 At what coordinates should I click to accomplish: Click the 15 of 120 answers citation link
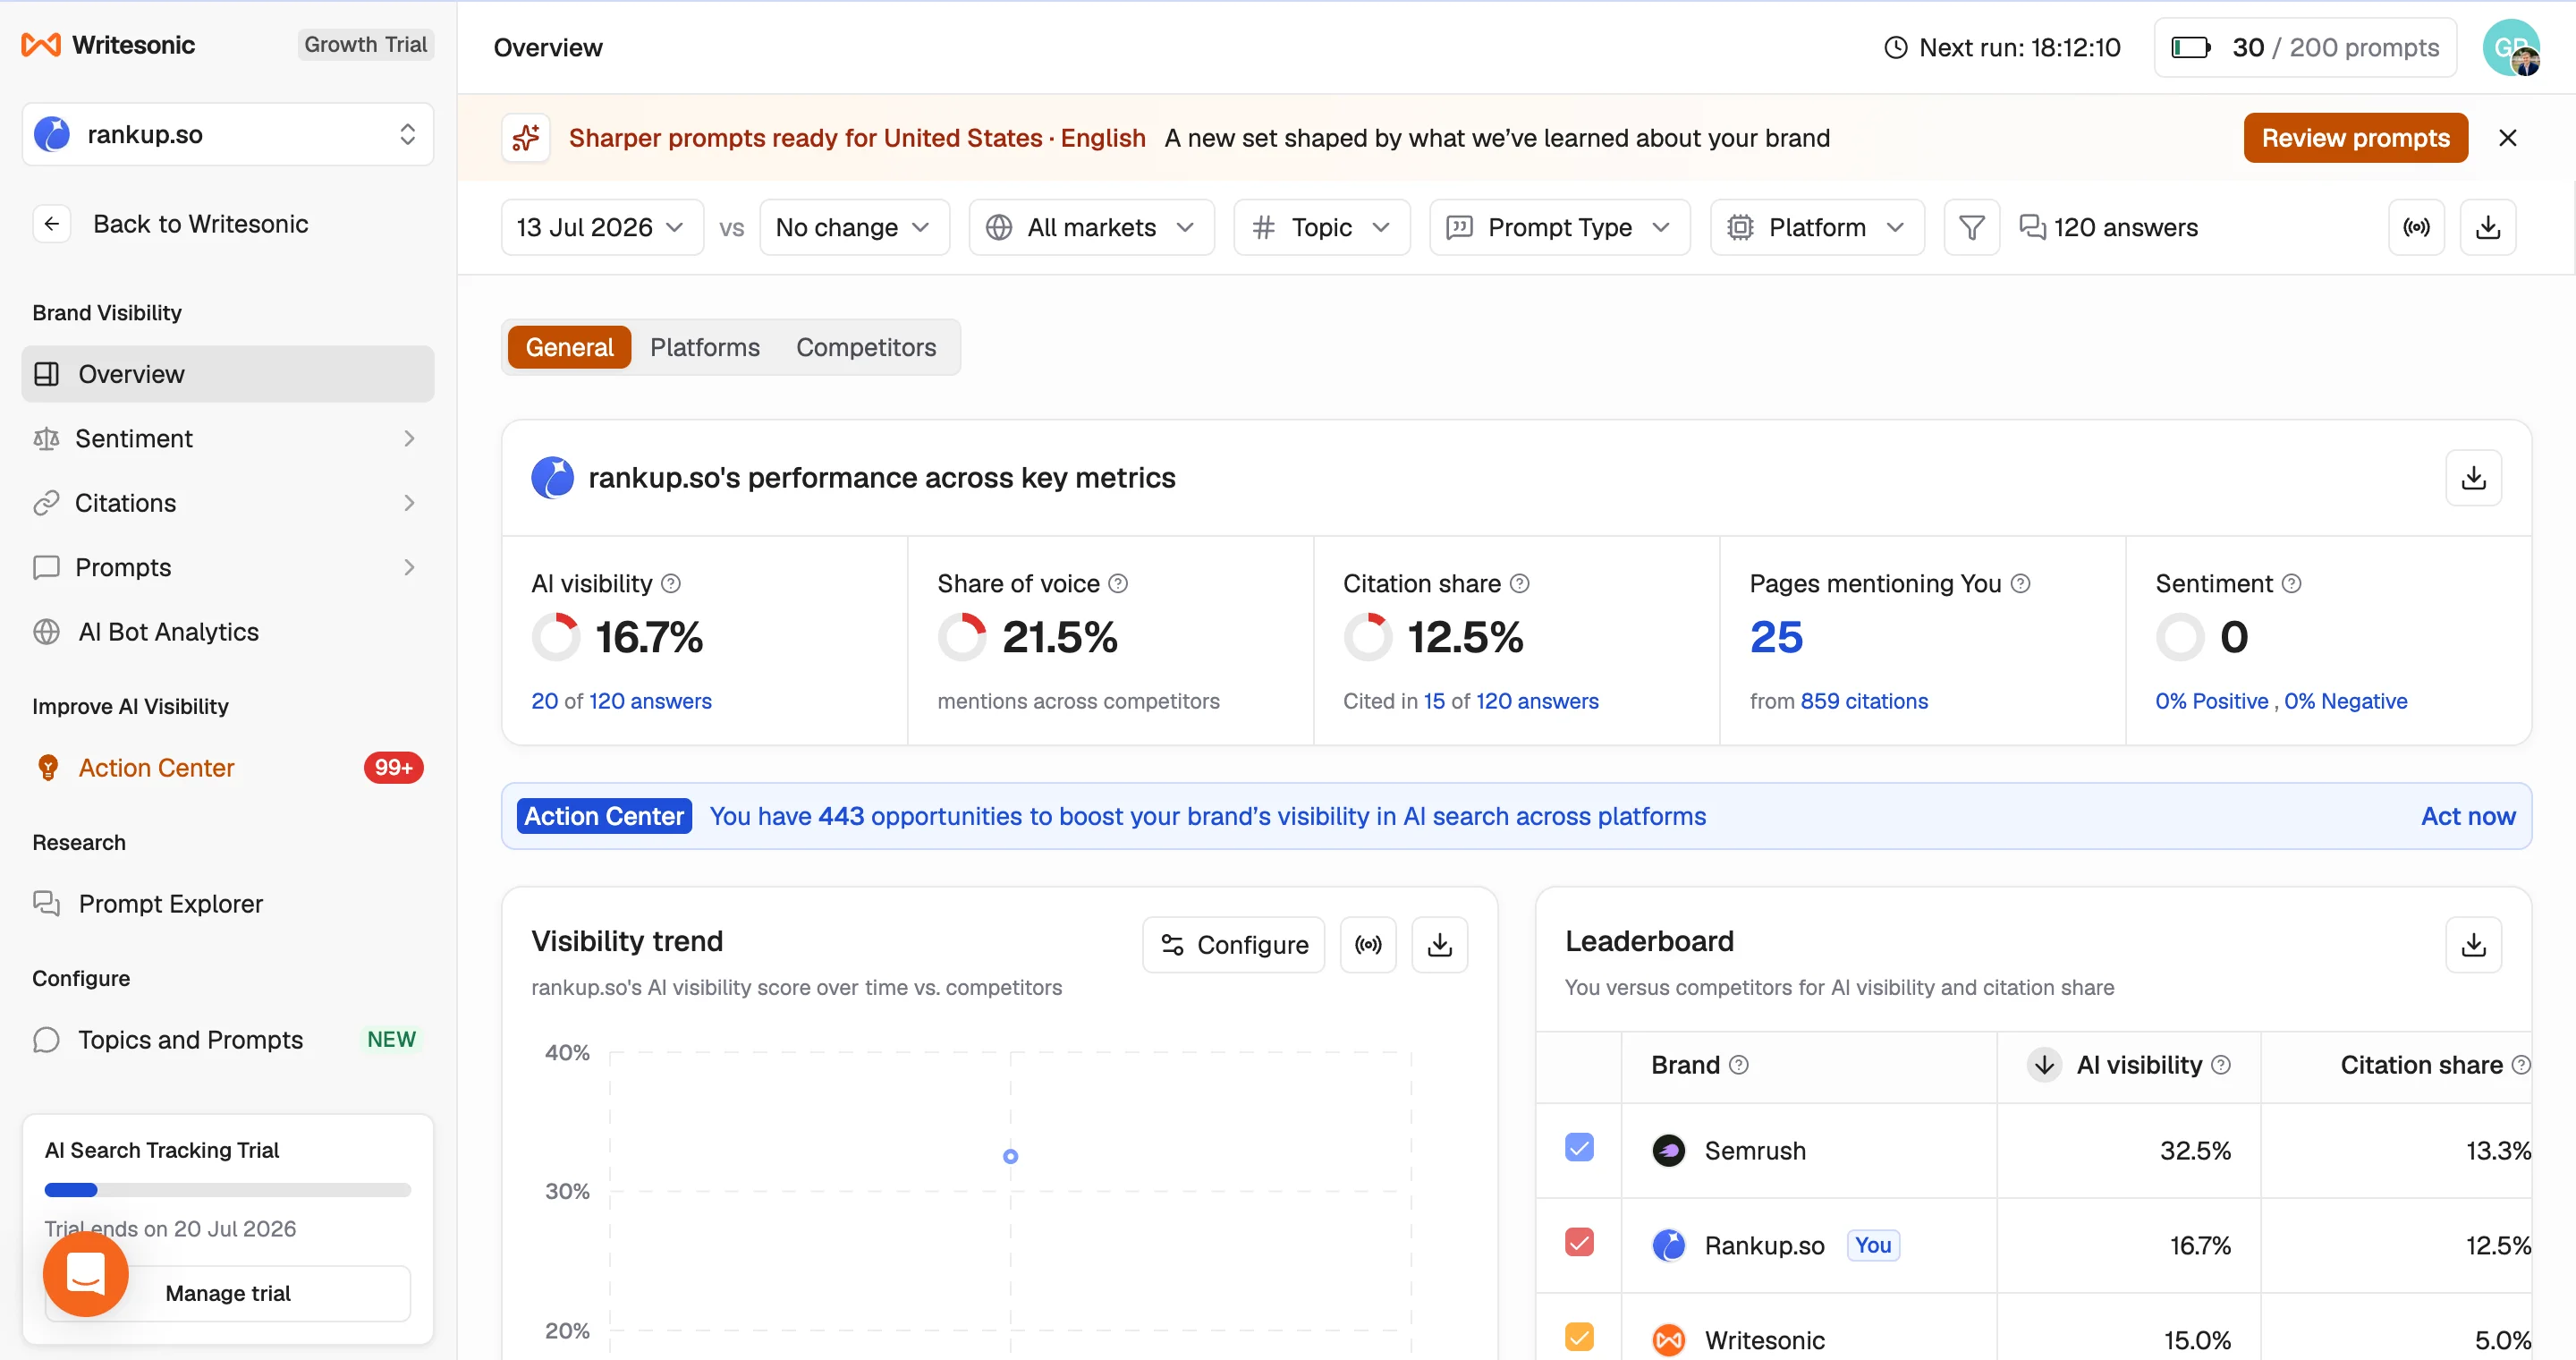pyautogui.click(x=1510, y=702)
